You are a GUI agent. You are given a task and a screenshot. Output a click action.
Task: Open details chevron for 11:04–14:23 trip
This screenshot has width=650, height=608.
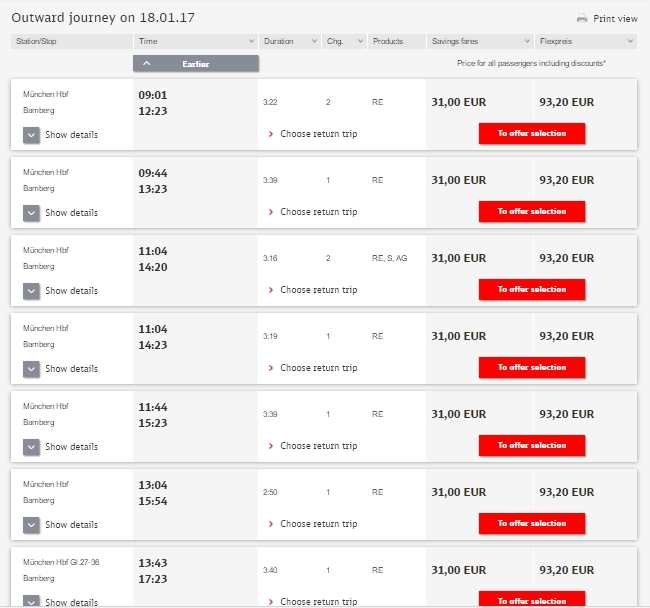[x=31, y=368]
